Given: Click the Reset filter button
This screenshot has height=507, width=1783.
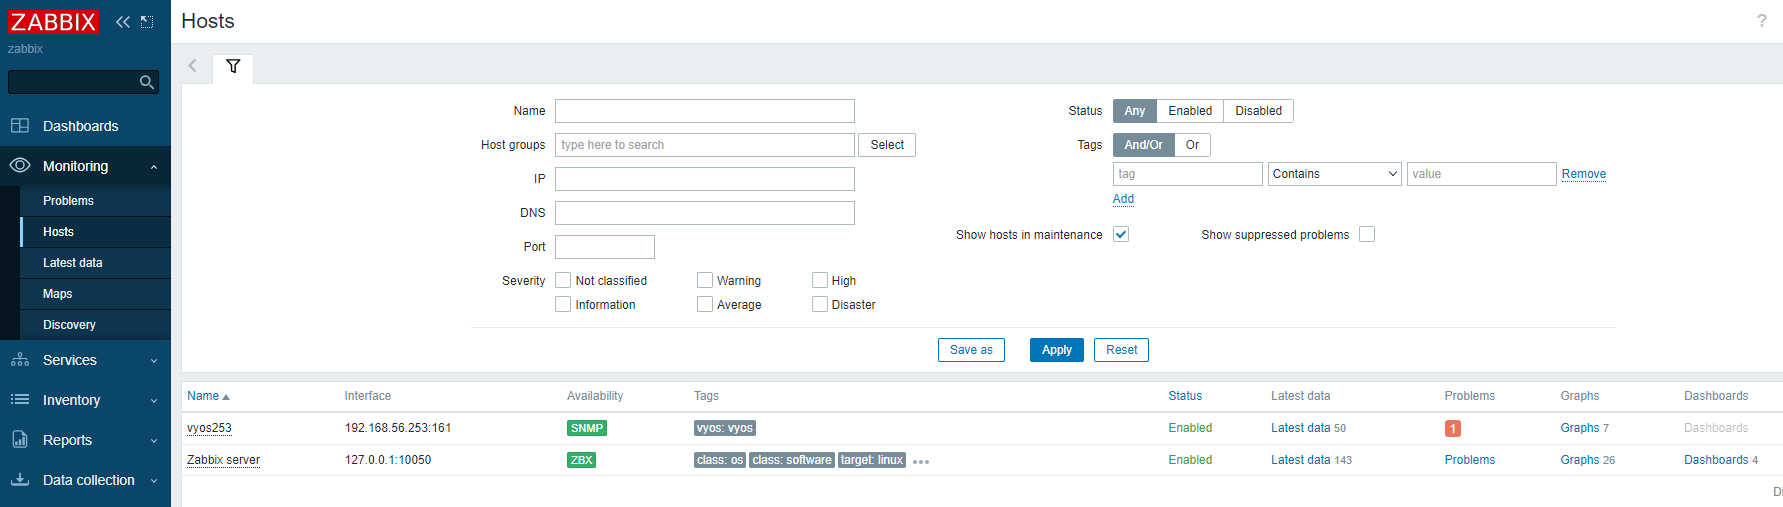Looking at the screenshot, I should (x=1121, y=350).
